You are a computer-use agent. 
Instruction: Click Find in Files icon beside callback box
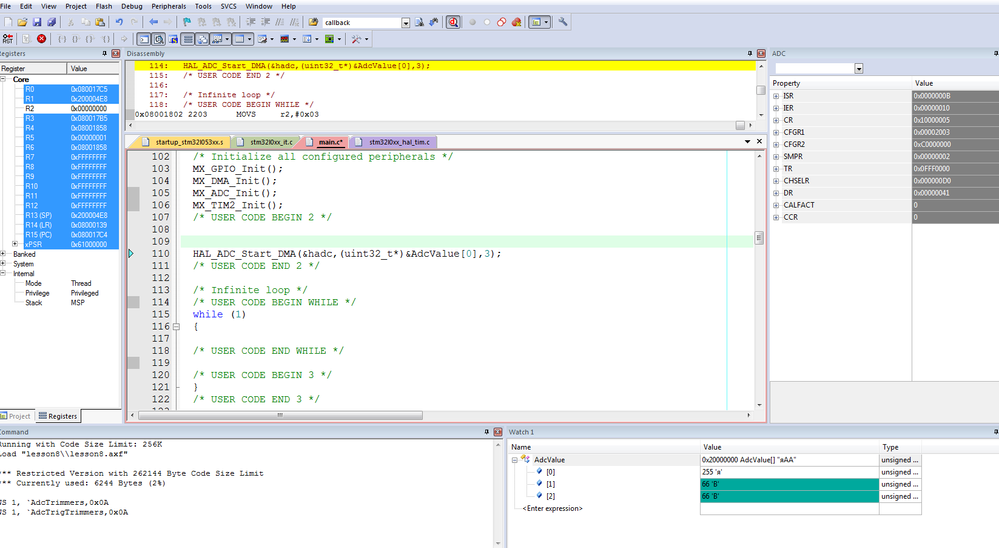(x=419, y=22)
